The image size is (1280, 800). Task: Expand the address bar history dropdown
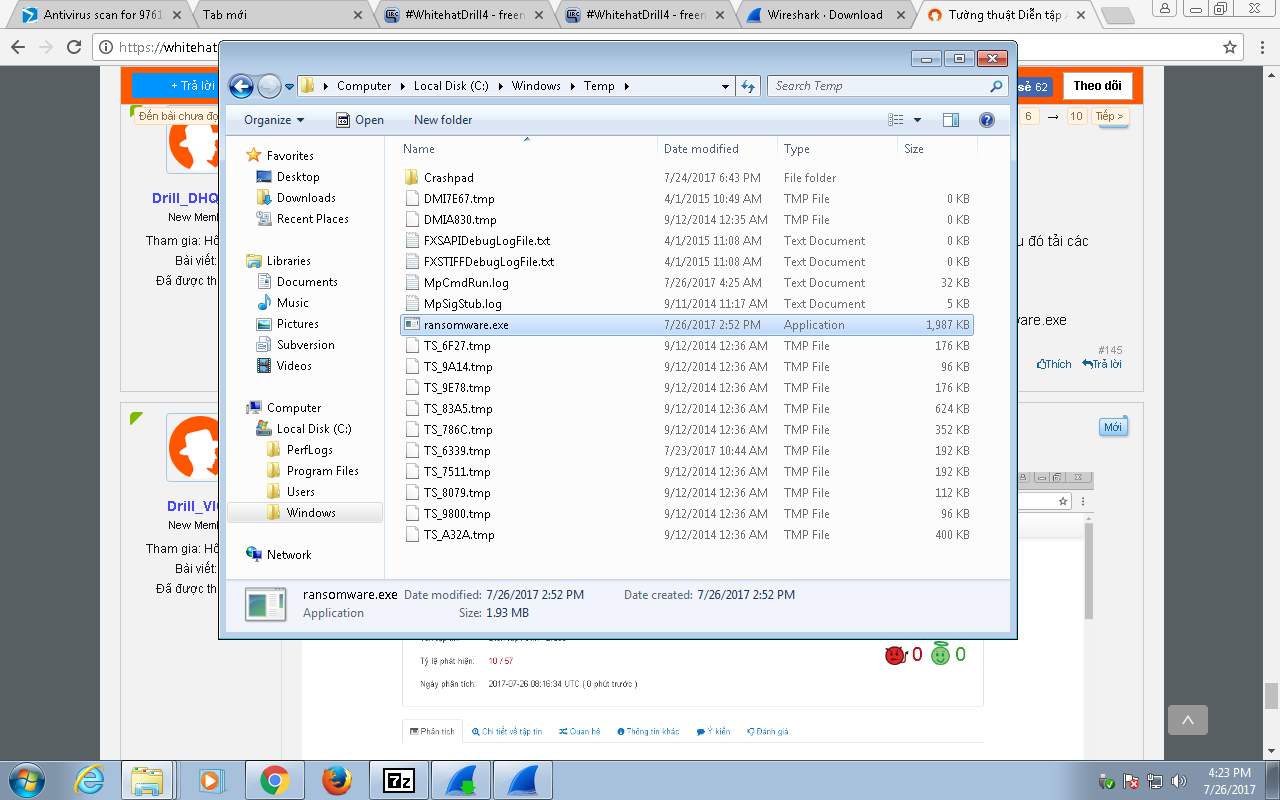coord(726,87)
